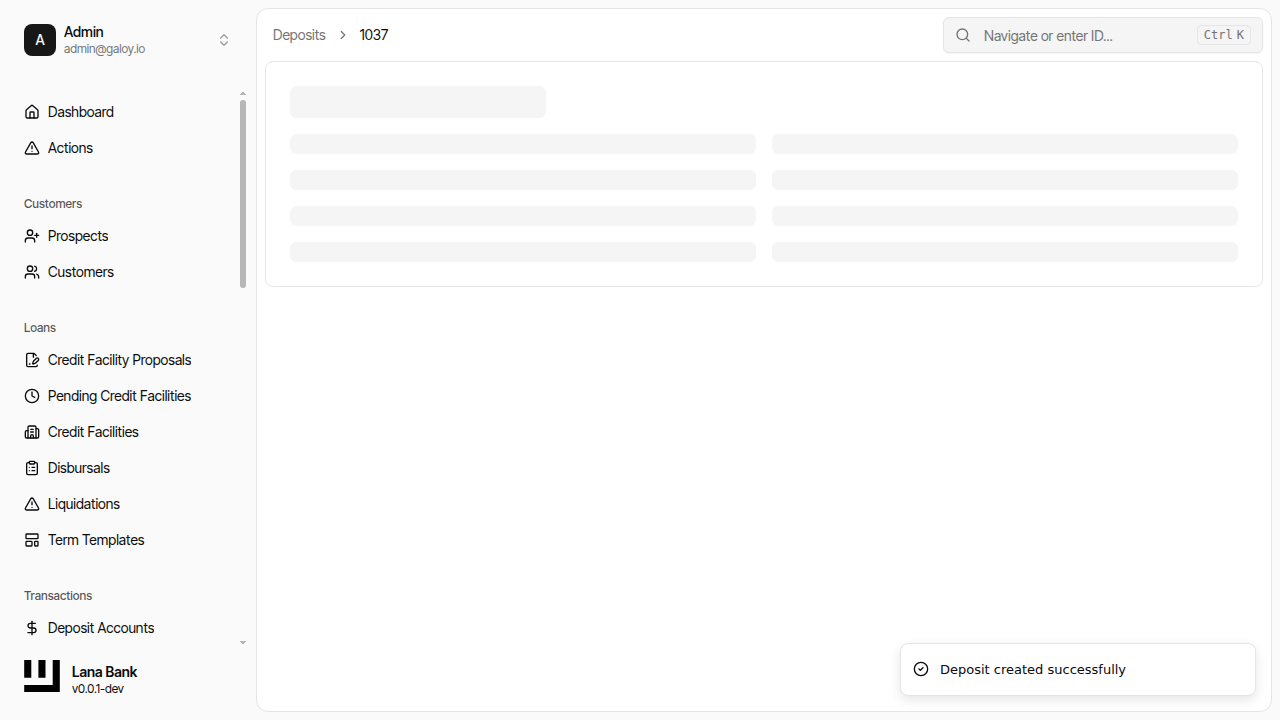1280x720 pixels.
Task: Open the Liquidations menu item
Action: pos(84,504)
